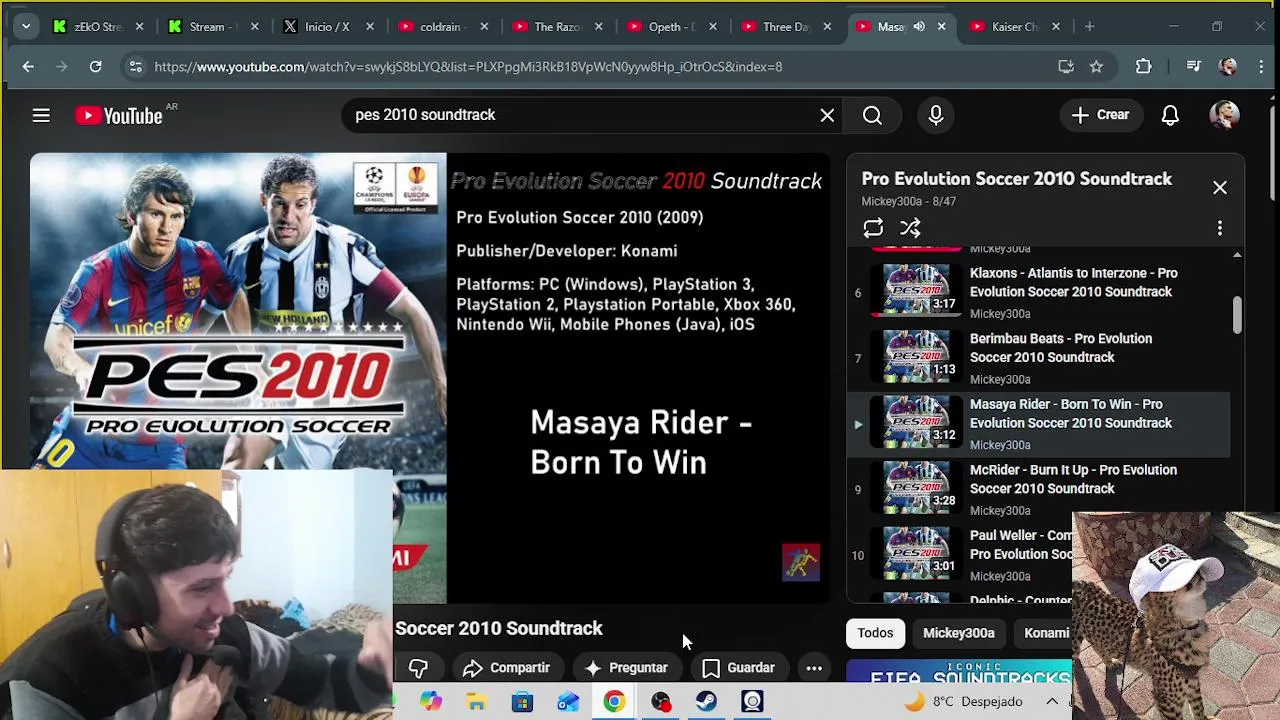Screen dimensions: 1280x720
Task: Open more video actions (three dots)
Action: pos(814,668)
